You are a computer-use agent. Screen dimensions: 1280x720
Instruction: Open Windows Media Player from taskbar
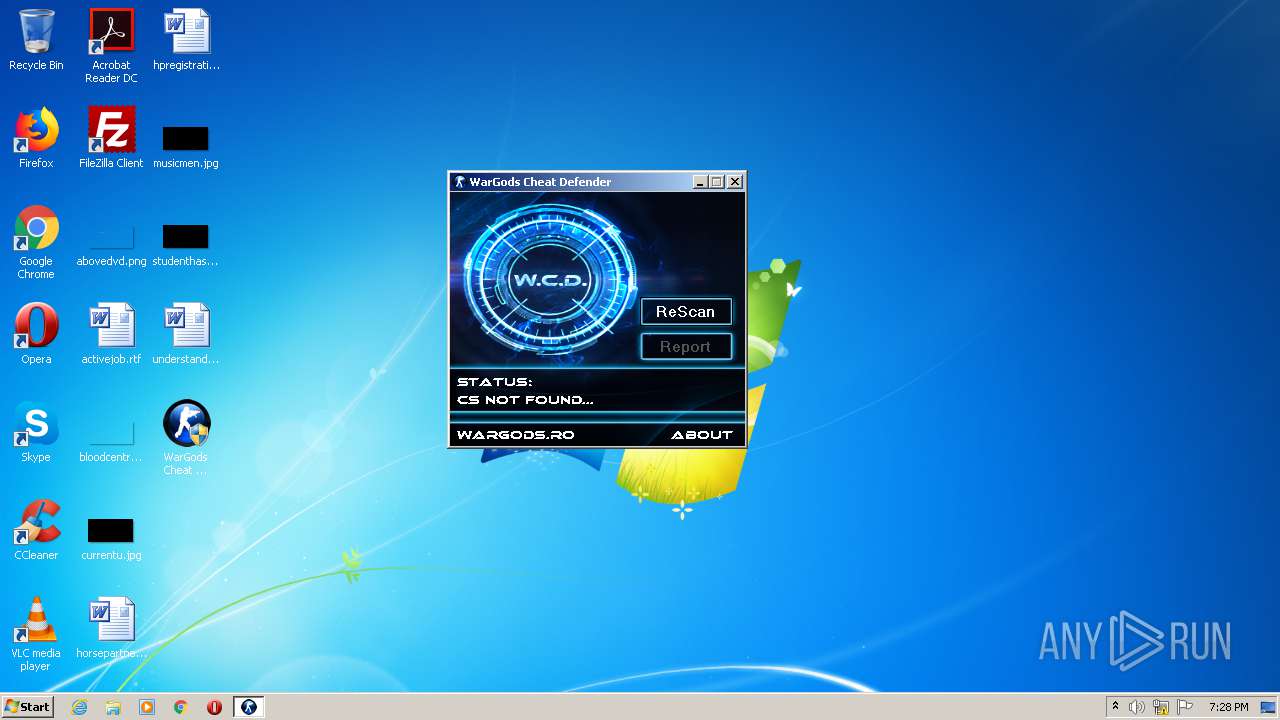(x=147, y=707)
